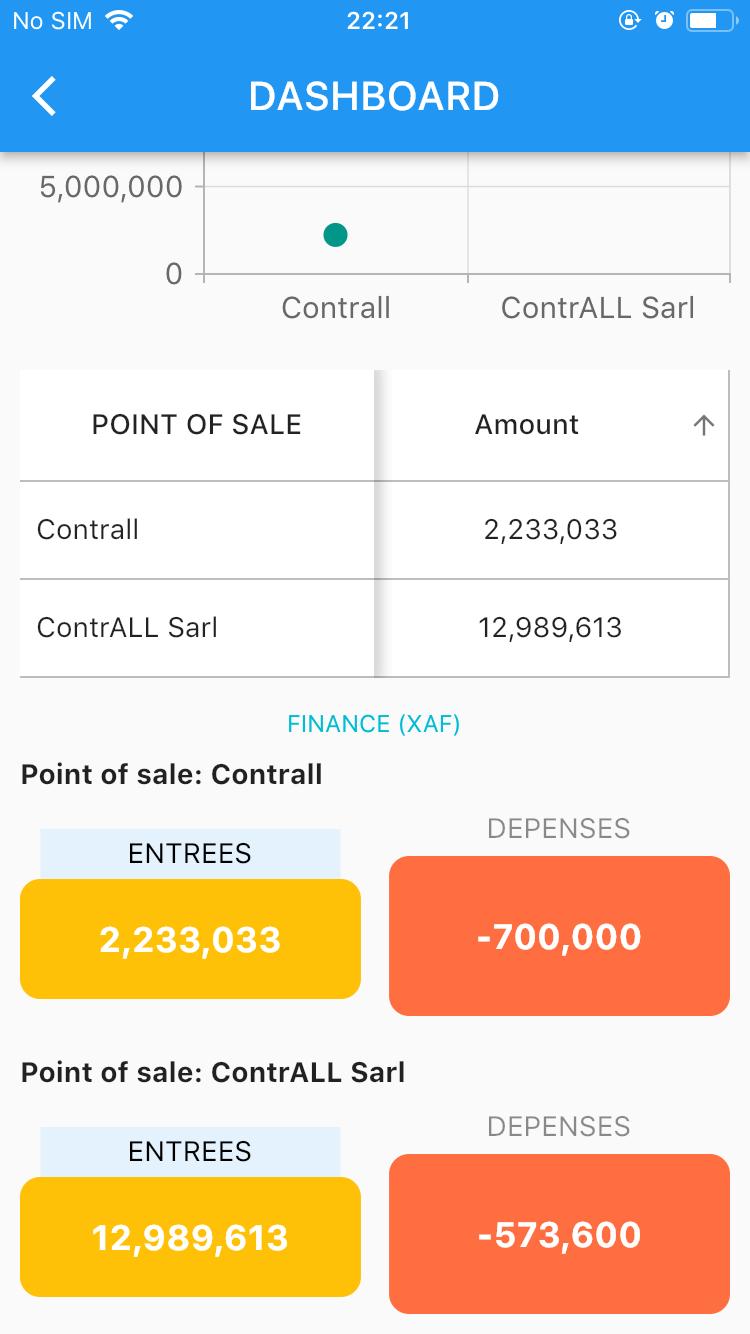Image resolution: width=750 pixels, height=1334 pixels.
Task: Tap the rotation lock status icon
Action: pos(629,21)
